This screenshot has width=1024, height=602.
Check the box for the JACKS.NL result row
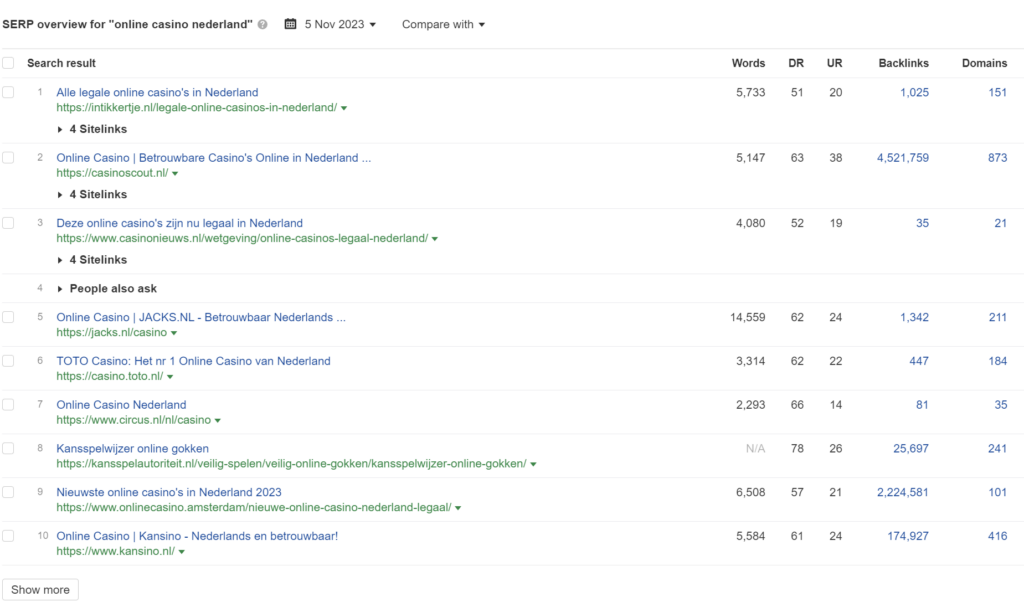pyautogui.click(x=9, y=317)
